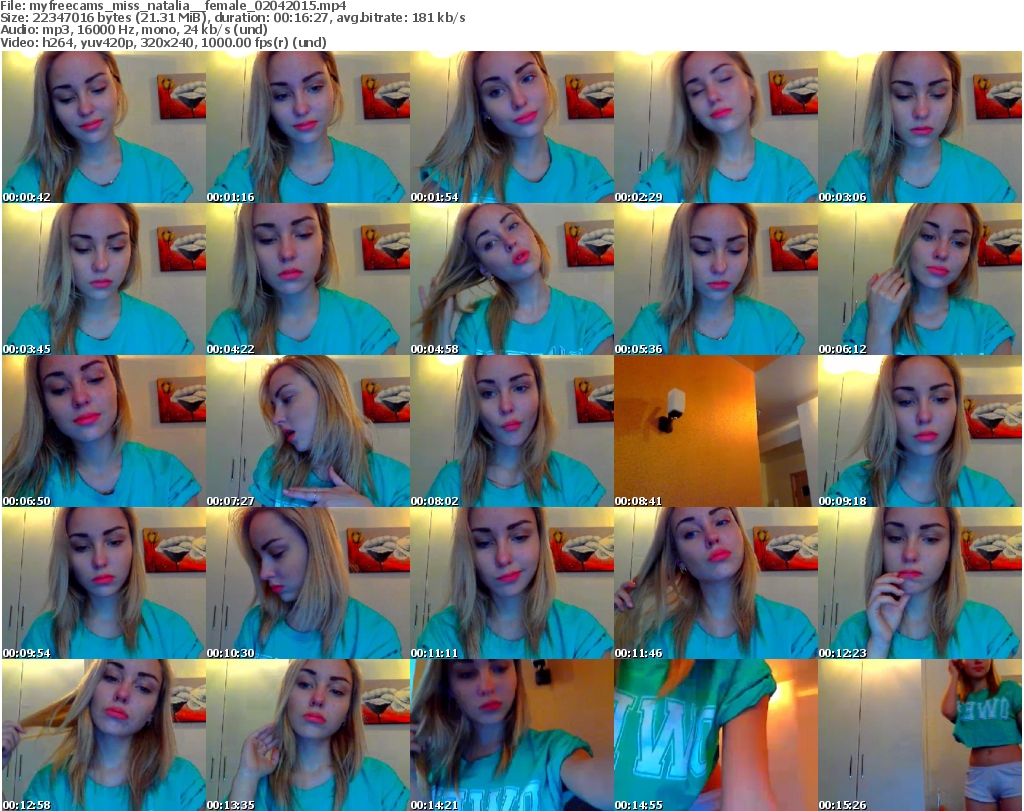The width and height of the screenshot is (1024, 811).
Task: Open the frame at 00:03:45
Action: [104, 279]
